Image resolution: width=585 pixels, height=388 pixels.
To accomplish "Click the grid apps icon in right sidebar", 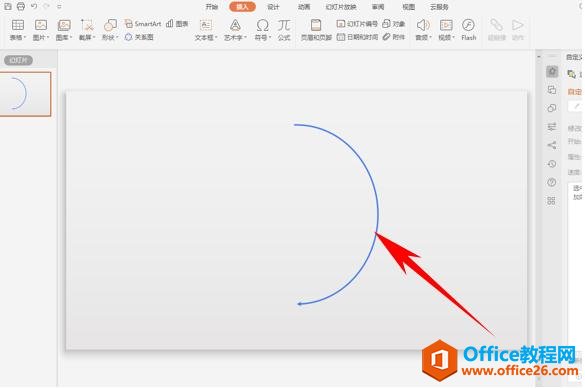I will [552, 201].
